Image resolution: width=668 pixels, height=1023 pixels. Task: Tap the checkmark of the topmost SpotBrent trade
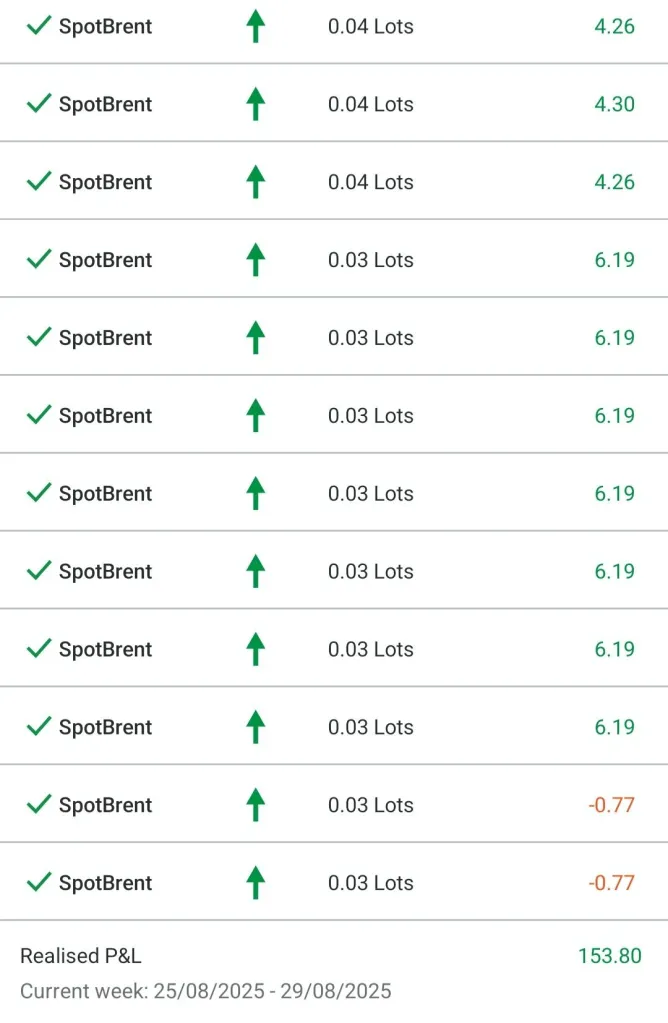coord(39,25)
